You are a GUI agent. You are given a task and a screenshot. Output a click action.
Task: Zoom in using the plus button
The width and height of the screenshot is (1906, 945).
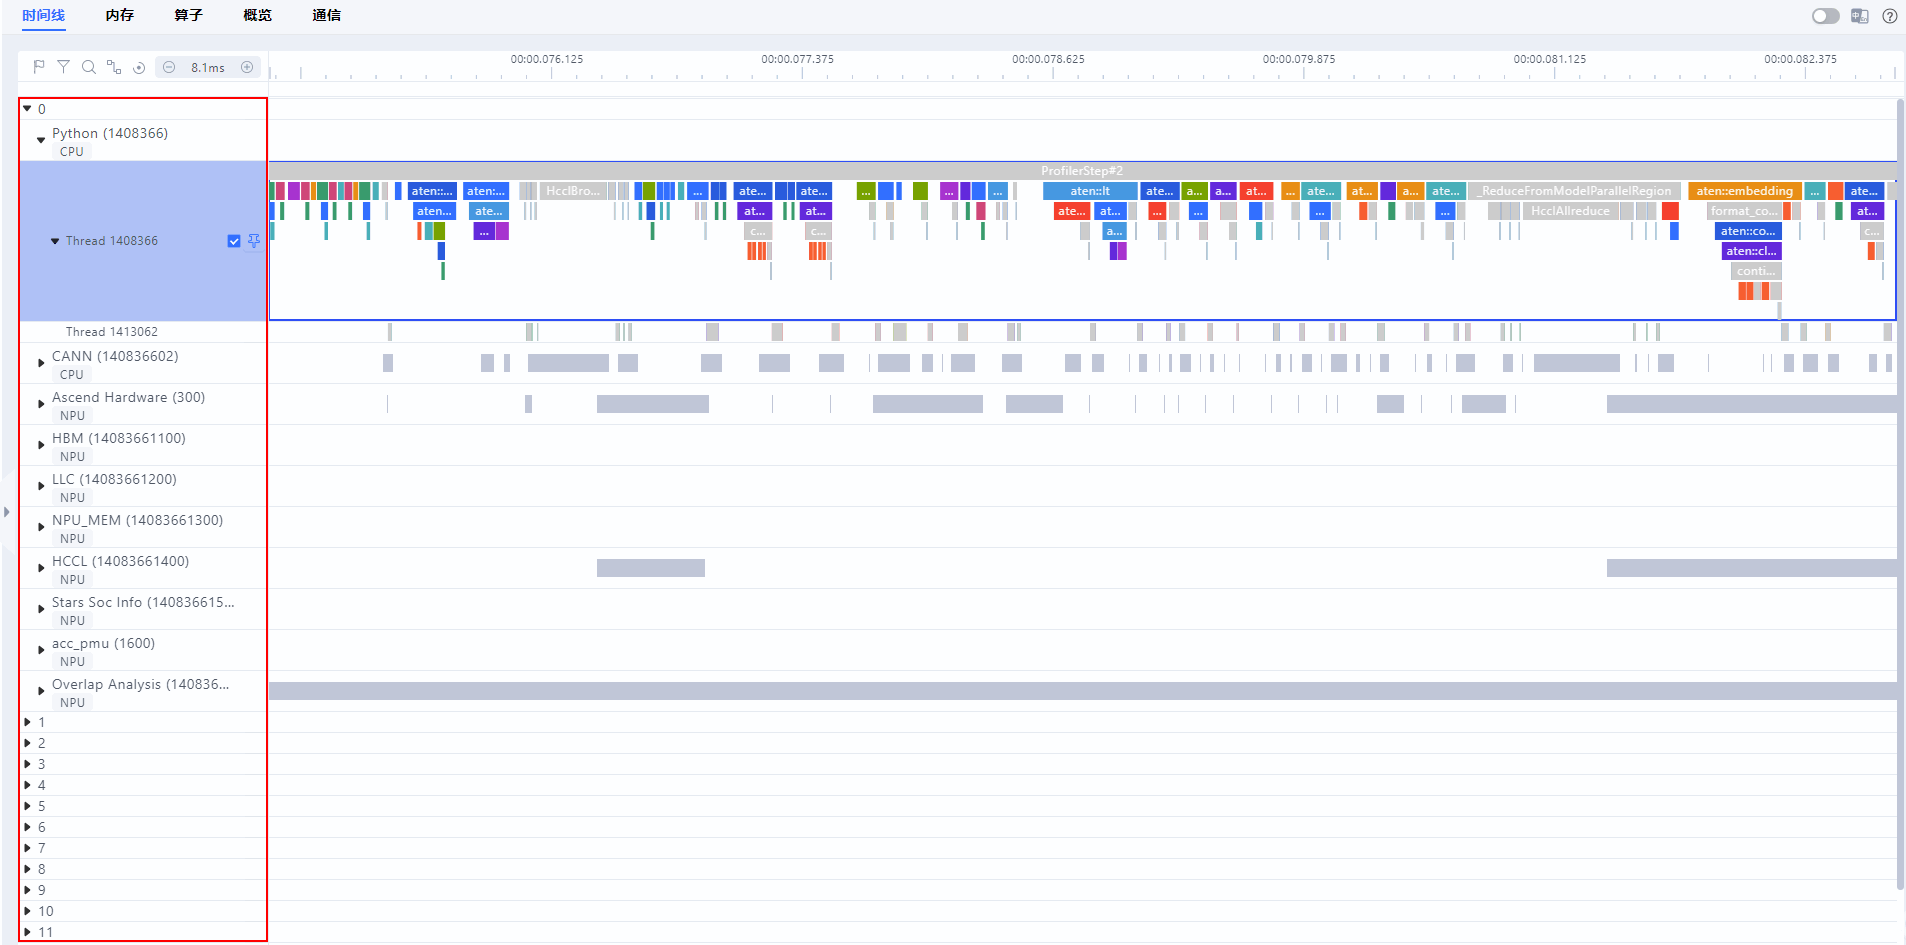247,67
